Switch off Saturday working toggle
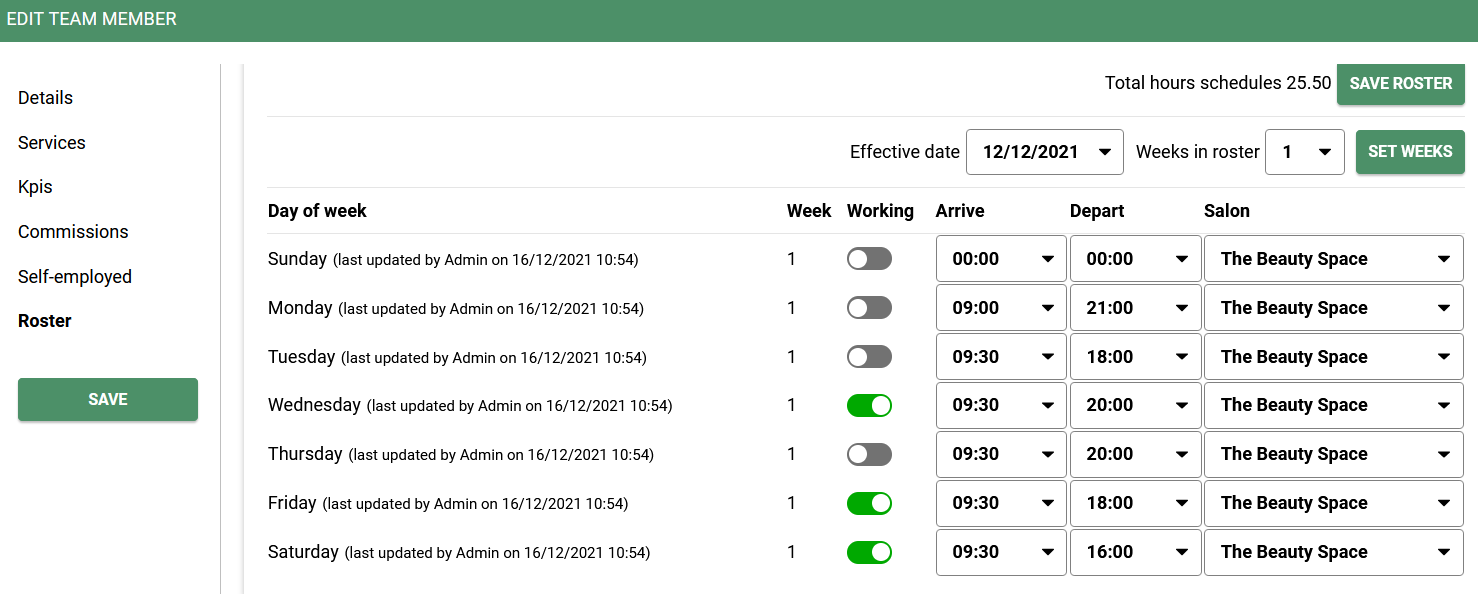 [x=869, y=552]
